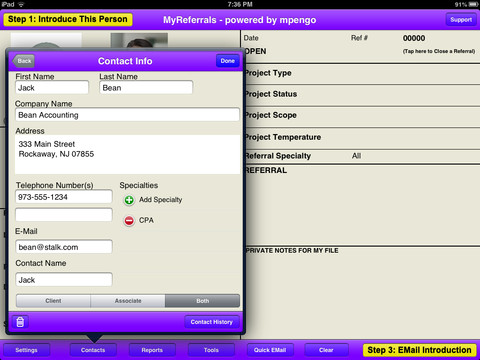Tap the trash icon to delete contact
Screen dimensions: 480x360
click(20, 322)
